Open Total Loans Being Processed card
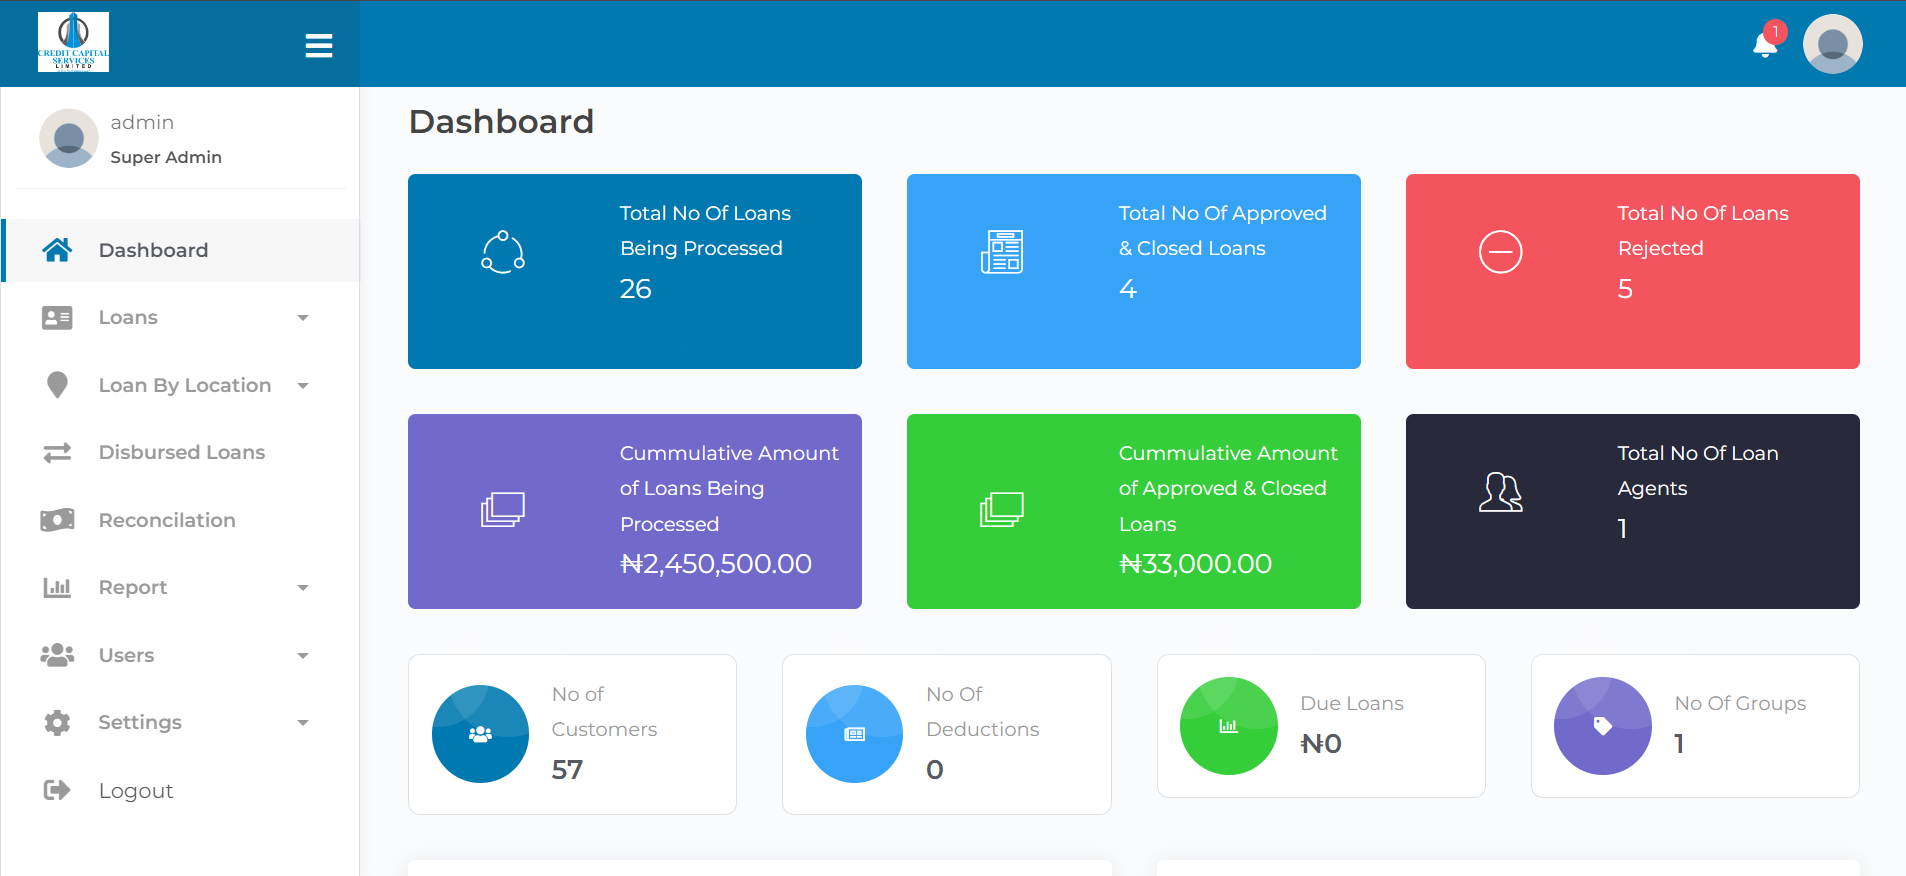The height and width of the screenshot is (876, 1906). pyautogui.click(x=634, y=271)
